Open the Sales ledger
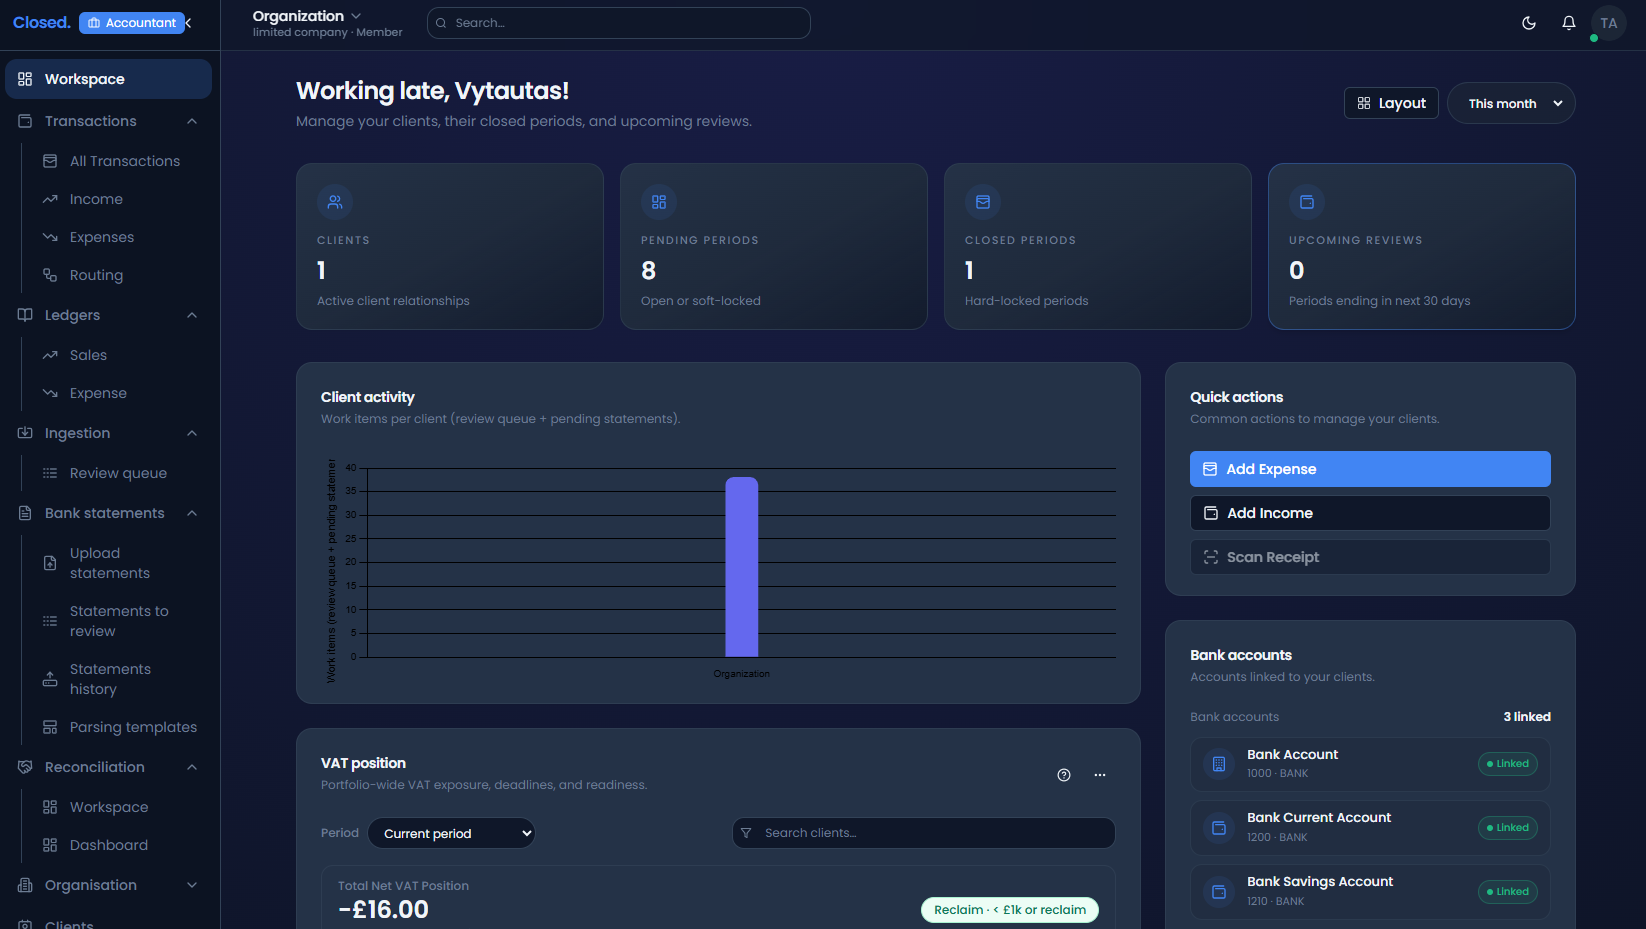1646x929 pixels. point(88,355)
